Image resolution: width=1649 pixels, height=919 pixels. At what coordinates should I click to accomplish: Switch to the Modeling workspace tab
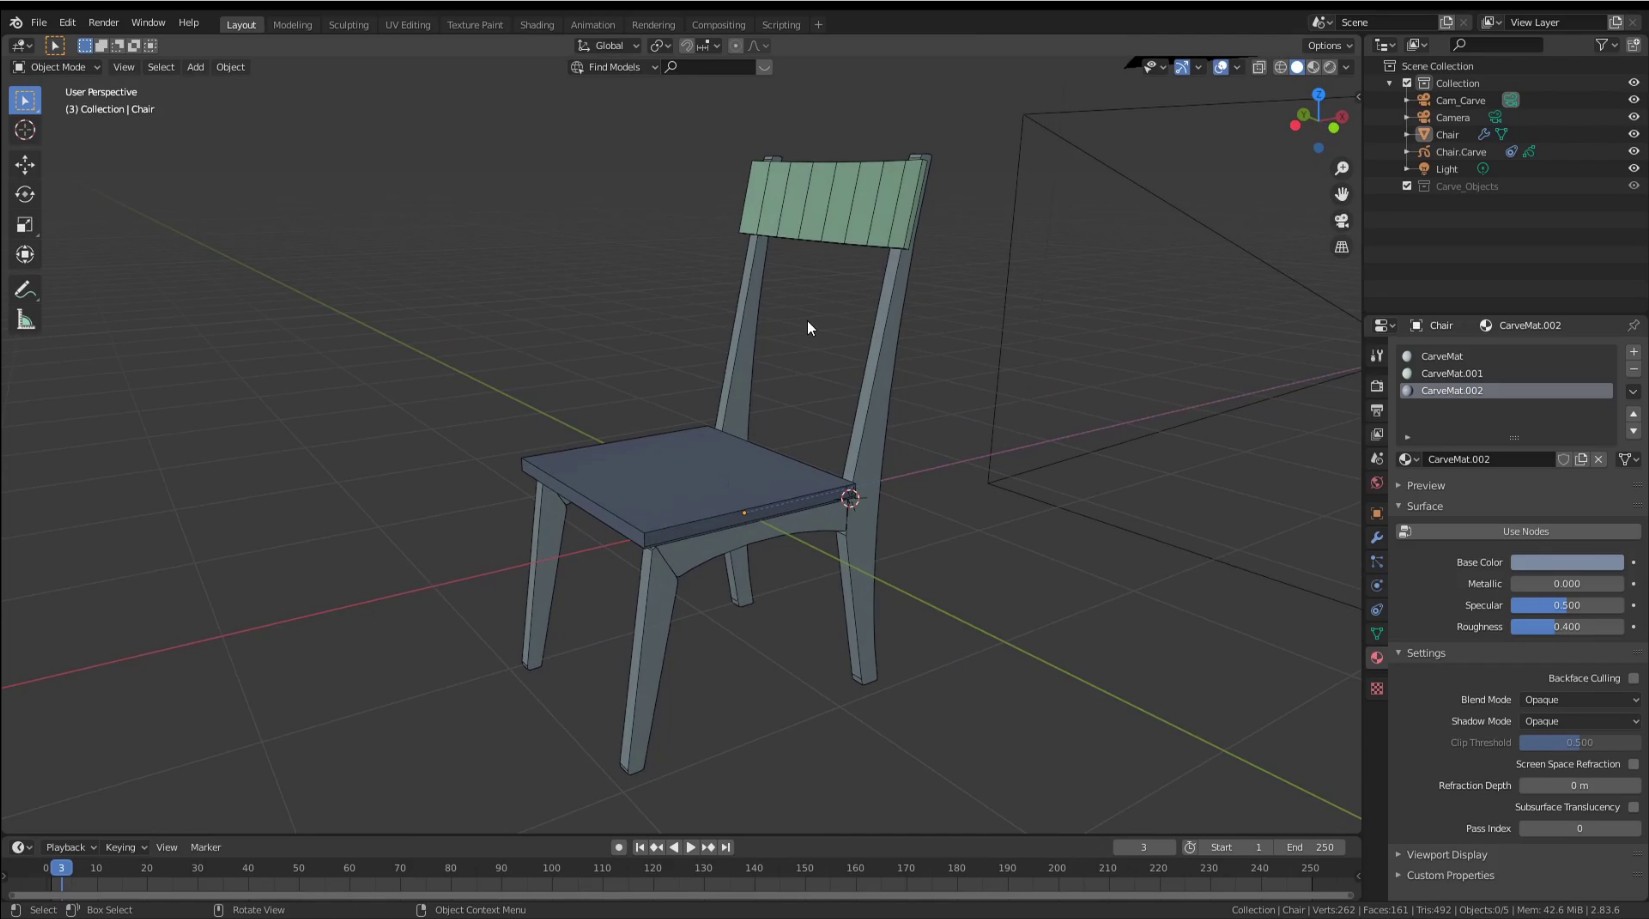pos(292,25)
